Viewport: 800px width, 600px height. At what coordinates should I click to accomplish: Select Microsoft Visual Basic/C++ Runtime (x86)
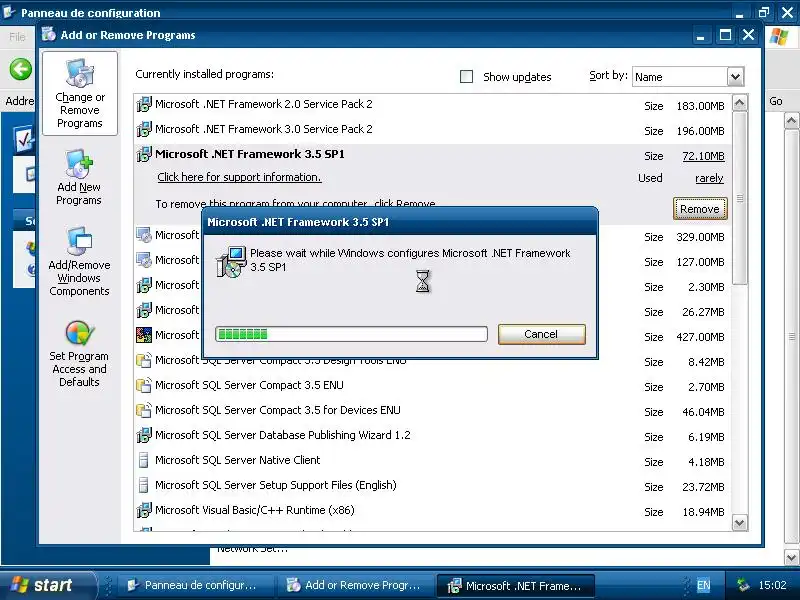click(255, 510)
